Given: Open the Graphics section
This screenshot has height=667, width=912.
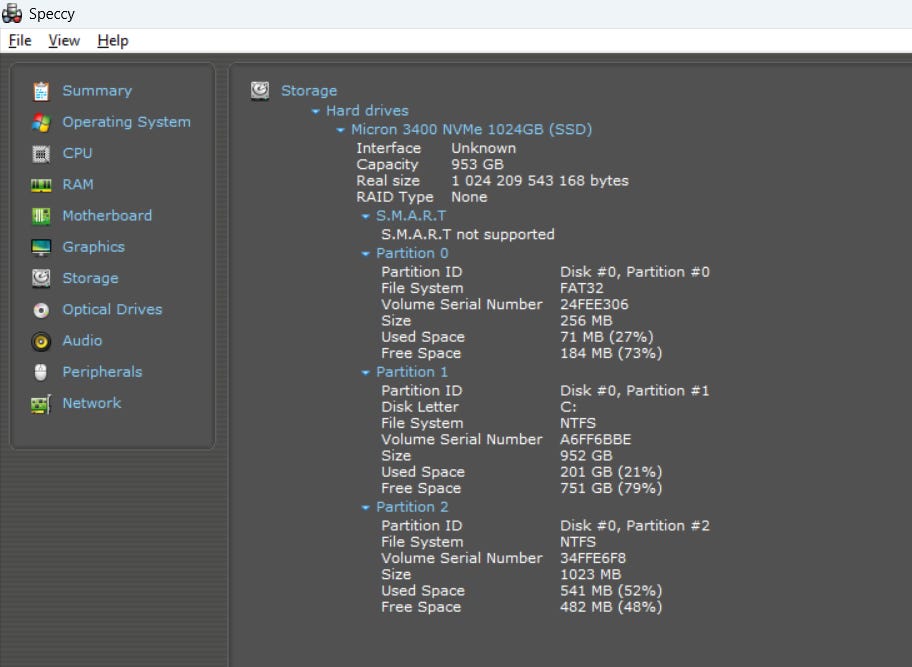Looking at the screenshot, I should [x=94, y=247].
